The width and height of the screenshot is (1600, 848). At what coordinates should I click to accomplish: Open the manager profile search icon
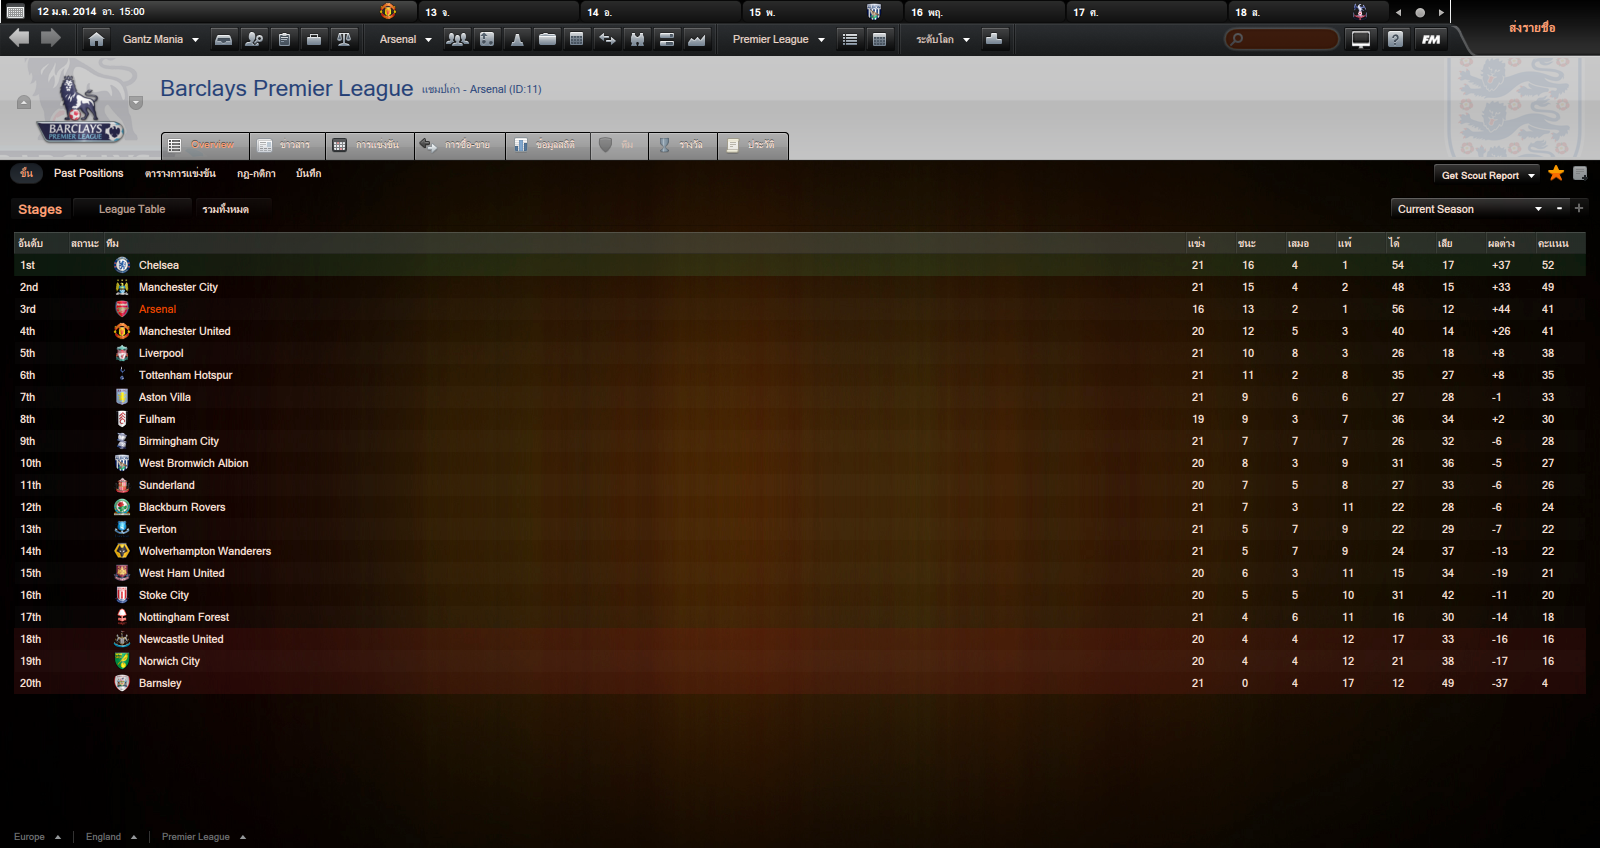(254, 39)
